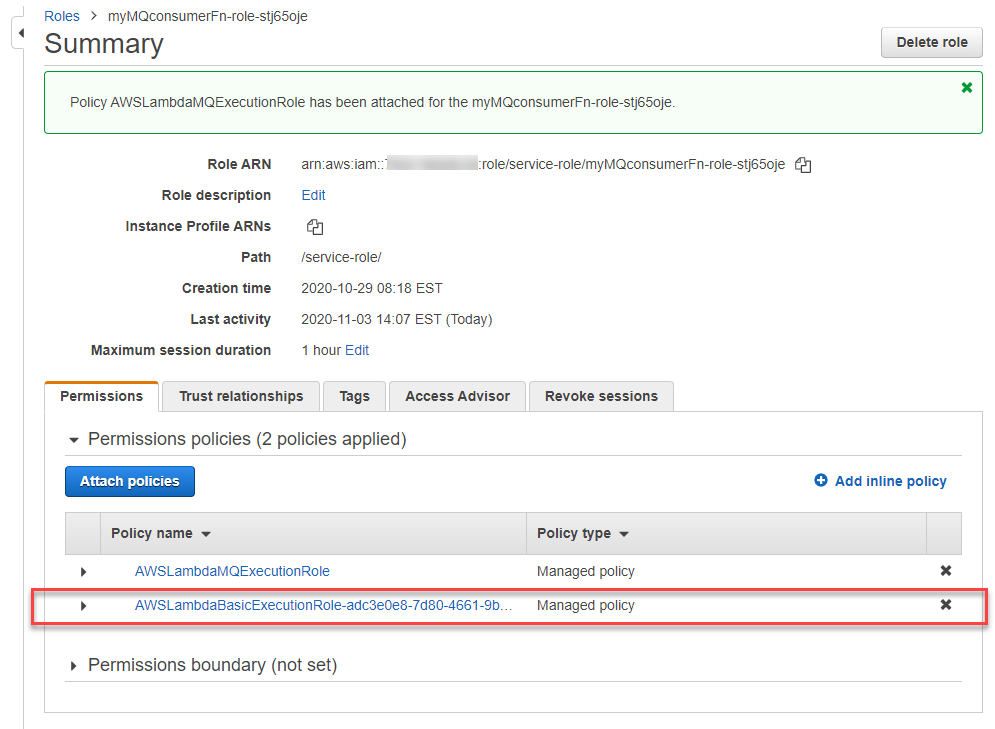This screenshot has height=729, width=995.
Task: Click the Delete role button
Action: coord(932,43)
